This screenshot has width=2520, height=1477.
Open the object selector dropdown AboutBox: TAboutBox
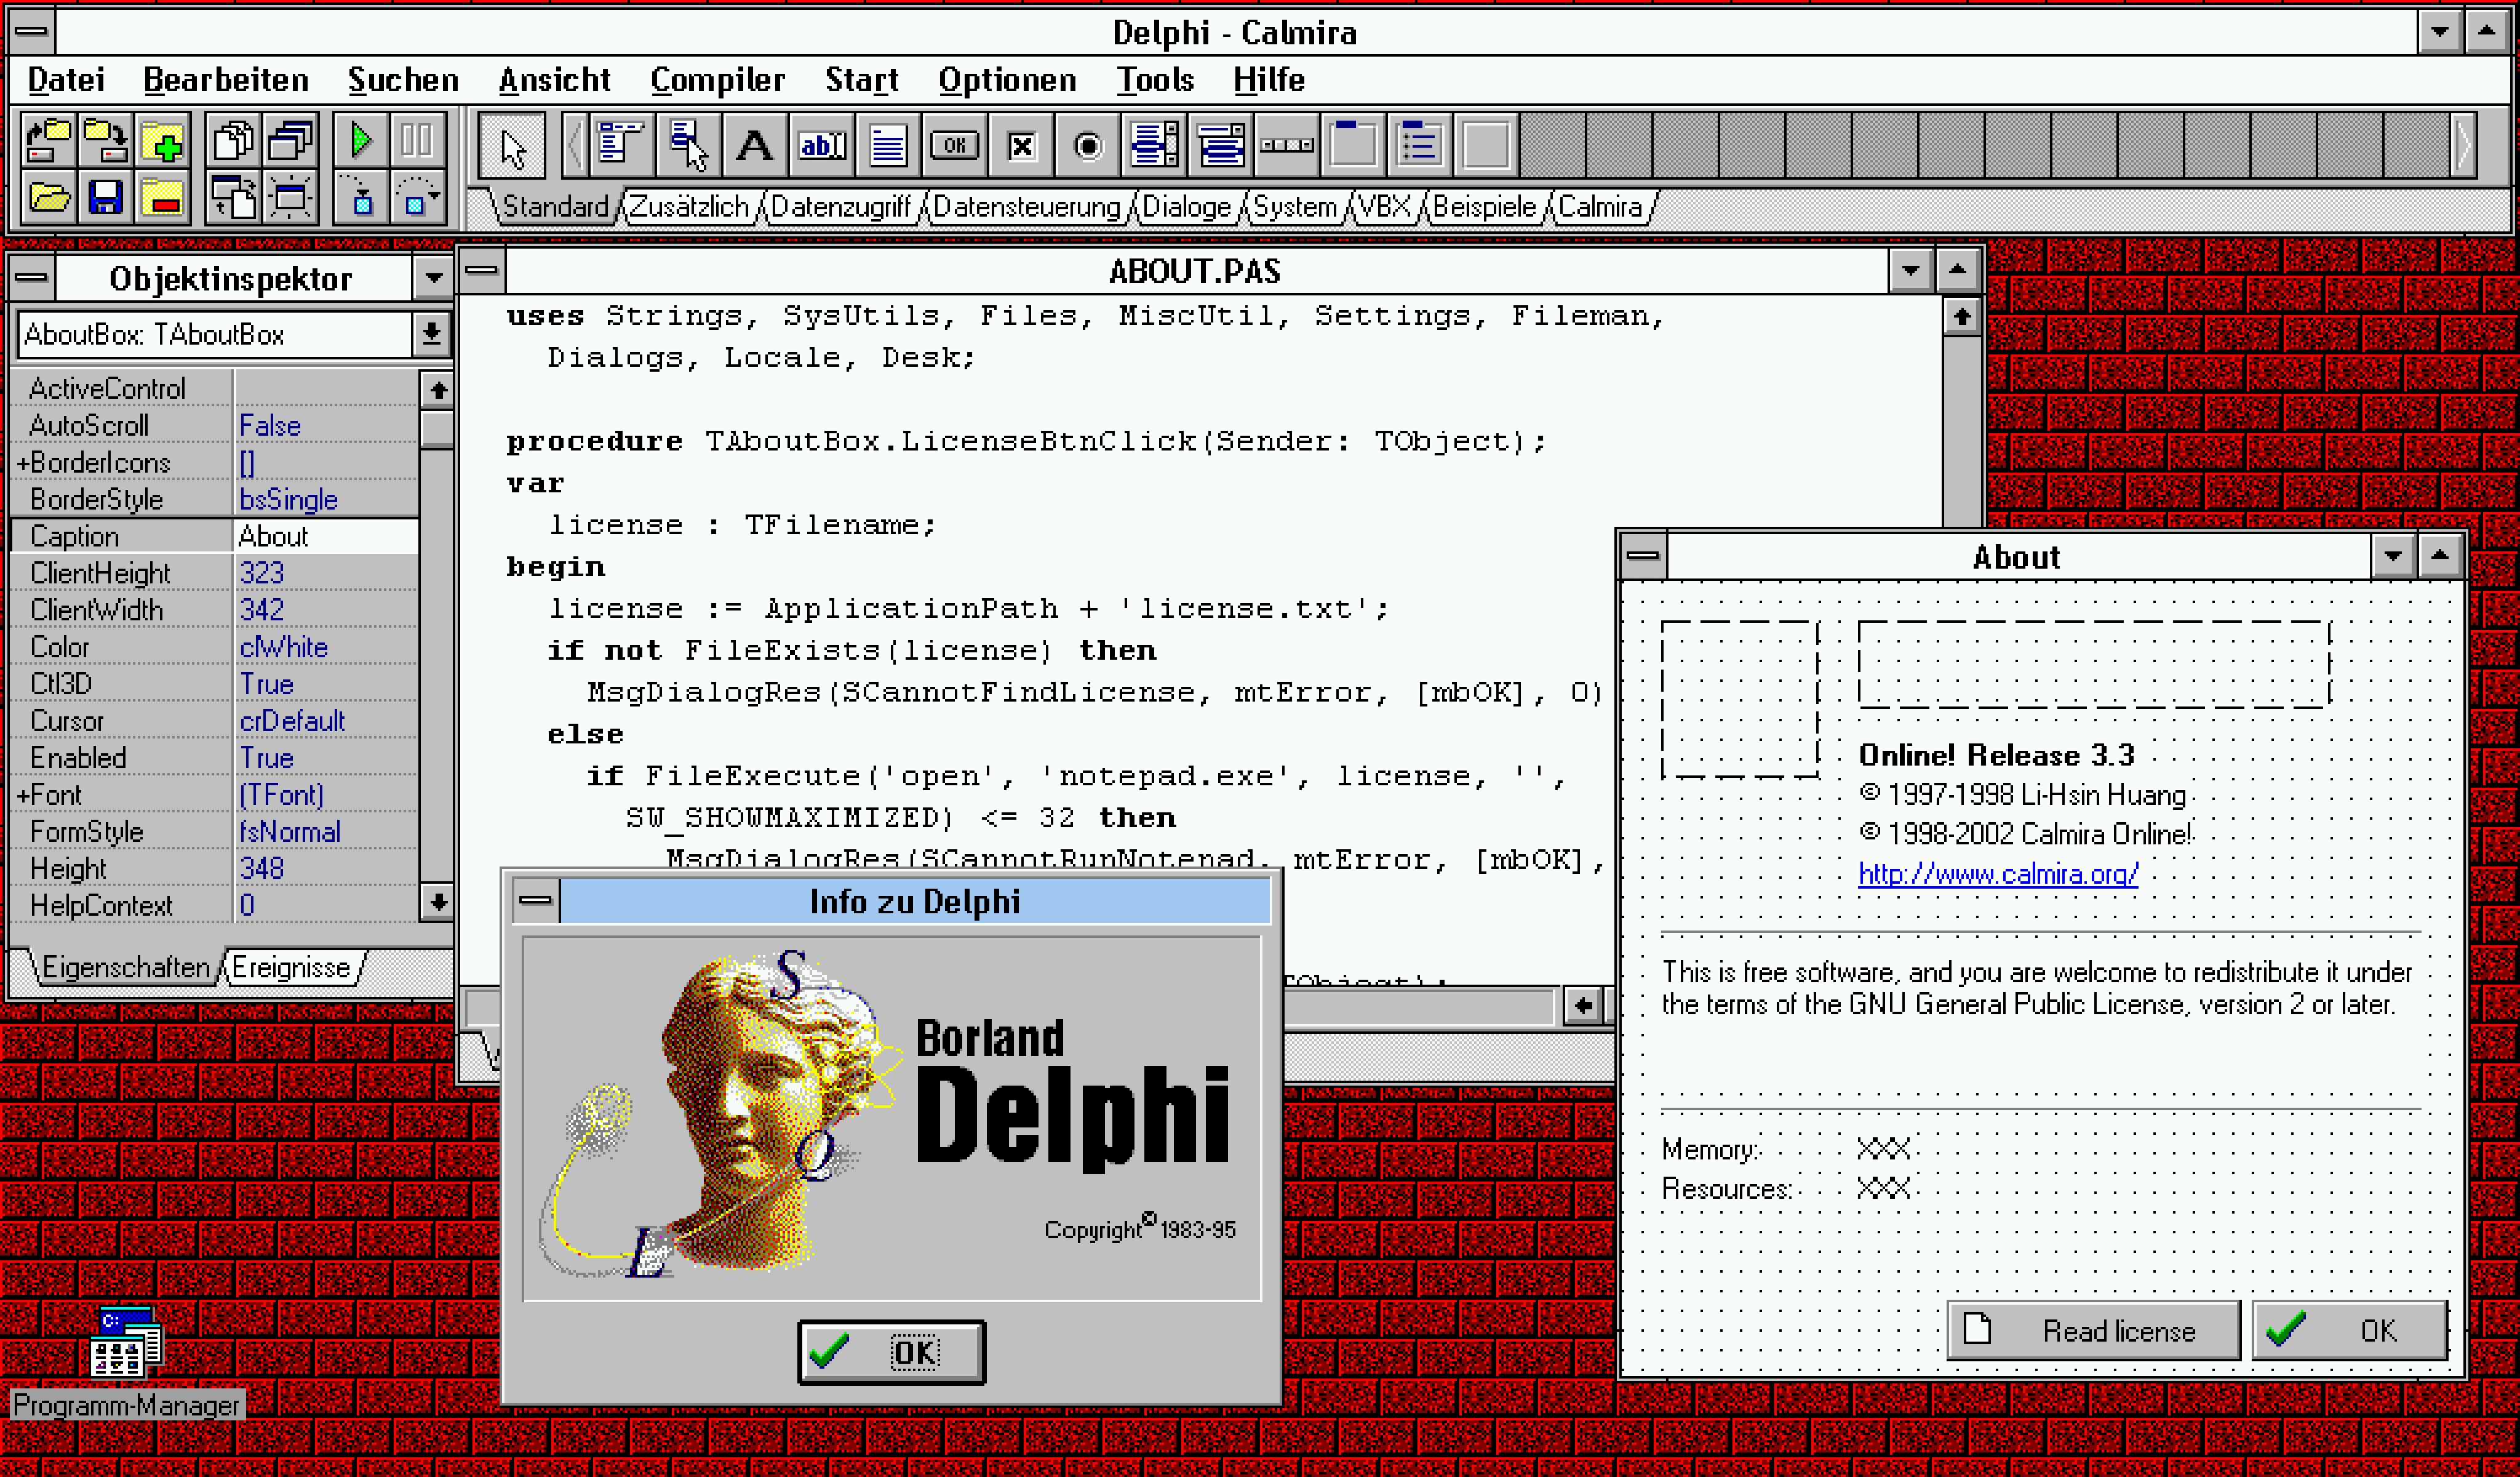[431, 334]
